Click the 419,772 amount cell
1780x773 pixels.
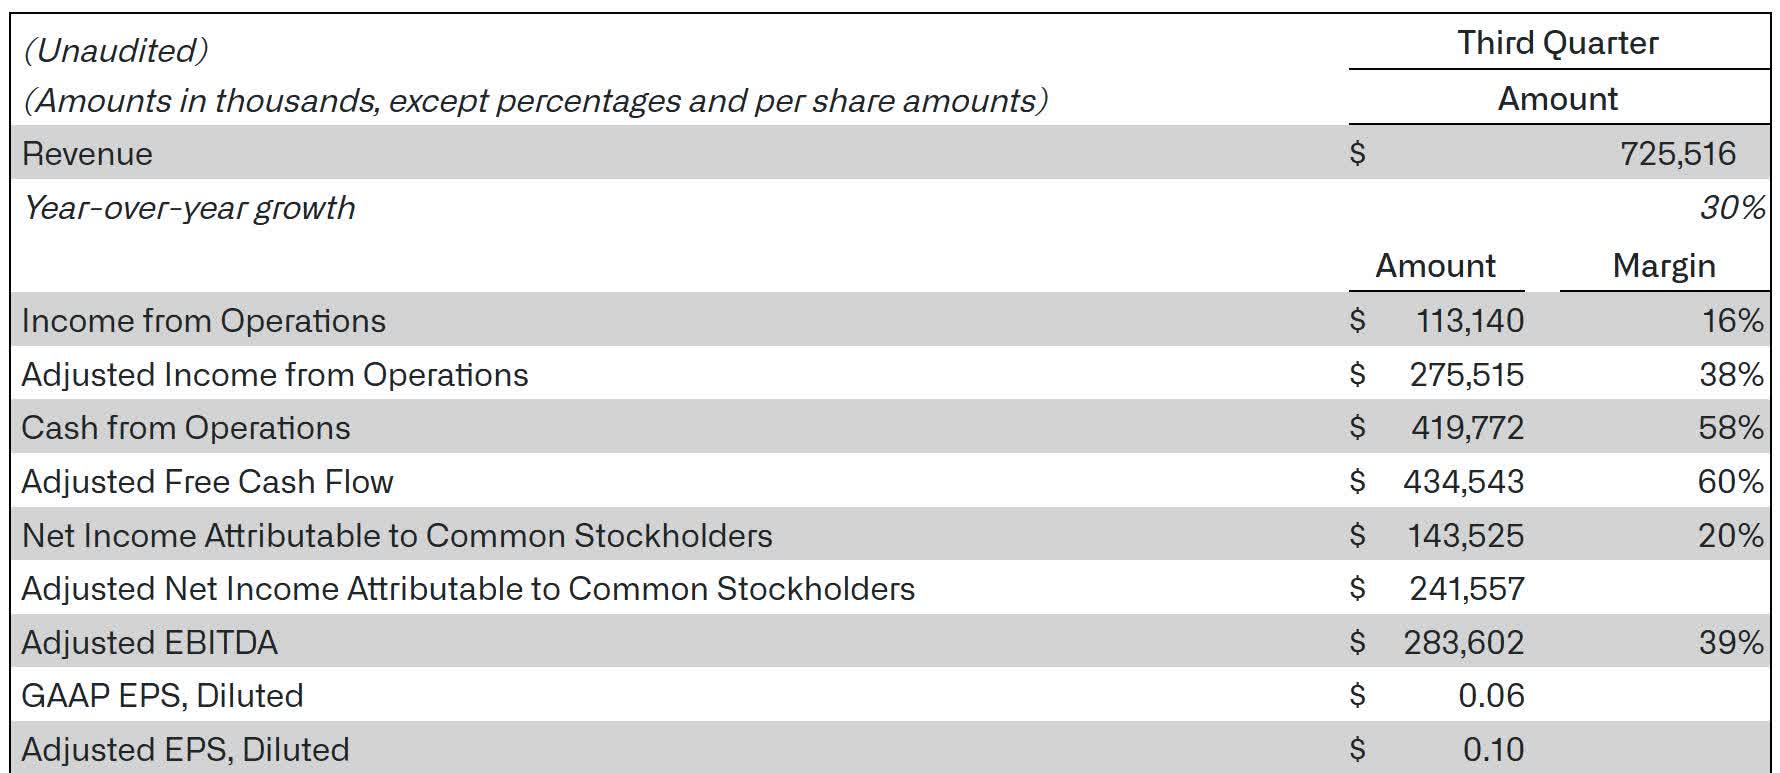pyautogui.click(x=1467, y=428)
